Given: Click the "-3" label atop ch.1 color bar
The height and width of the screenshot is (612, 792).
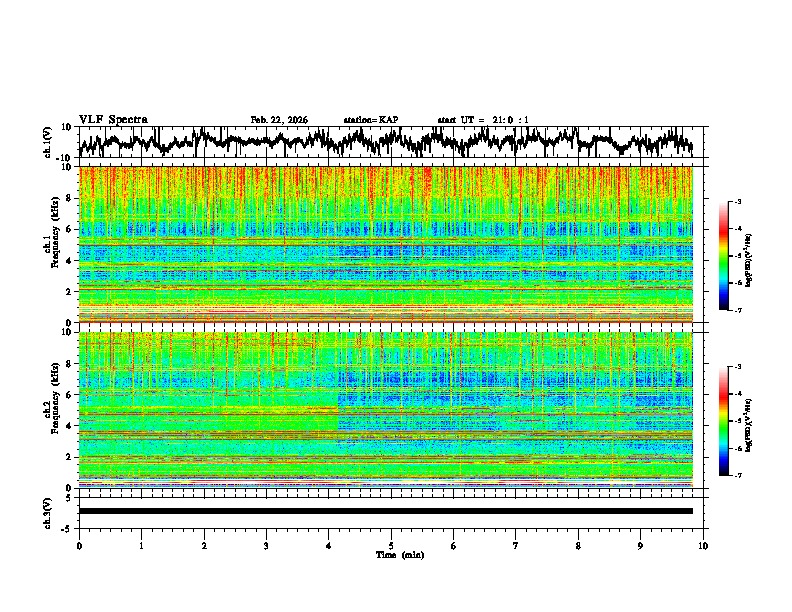Looking at the screenshot, I should [738, 201].
